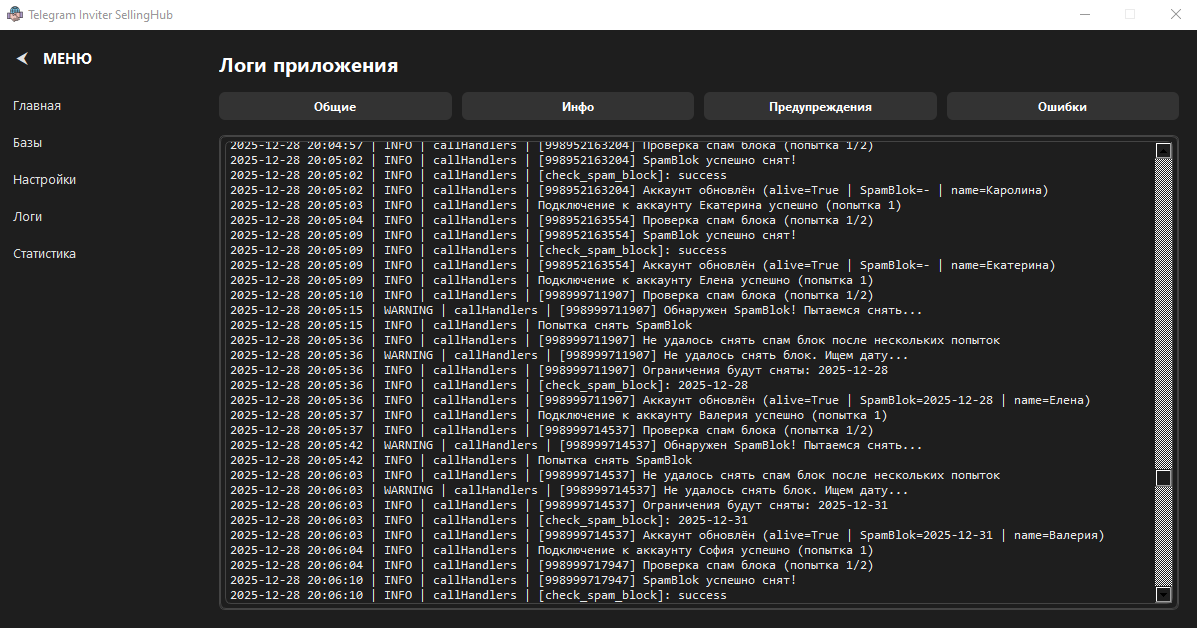Image resolution: width=1197 pixels, height=628 pixels.
Task: Click the scrollbar up arrow button
Action: click(1163, 150)
